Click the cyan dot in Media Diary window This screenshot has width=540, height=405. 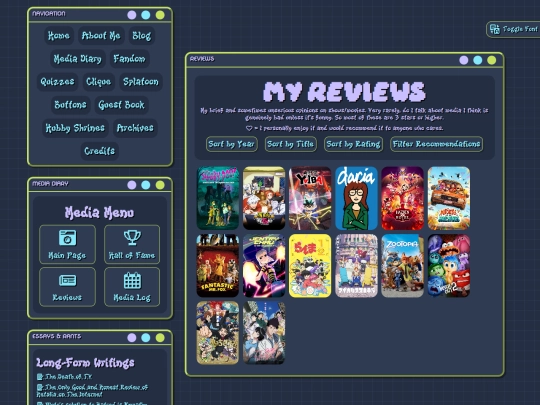[146, 185]
